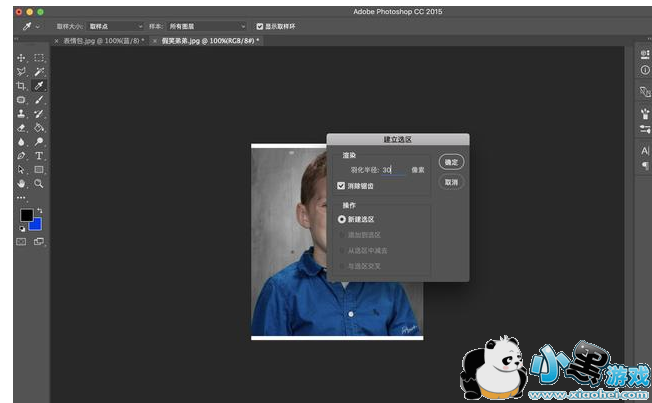The image size is (652, 403).
Task: Select the Brush tool
Action: click(39, 100)
